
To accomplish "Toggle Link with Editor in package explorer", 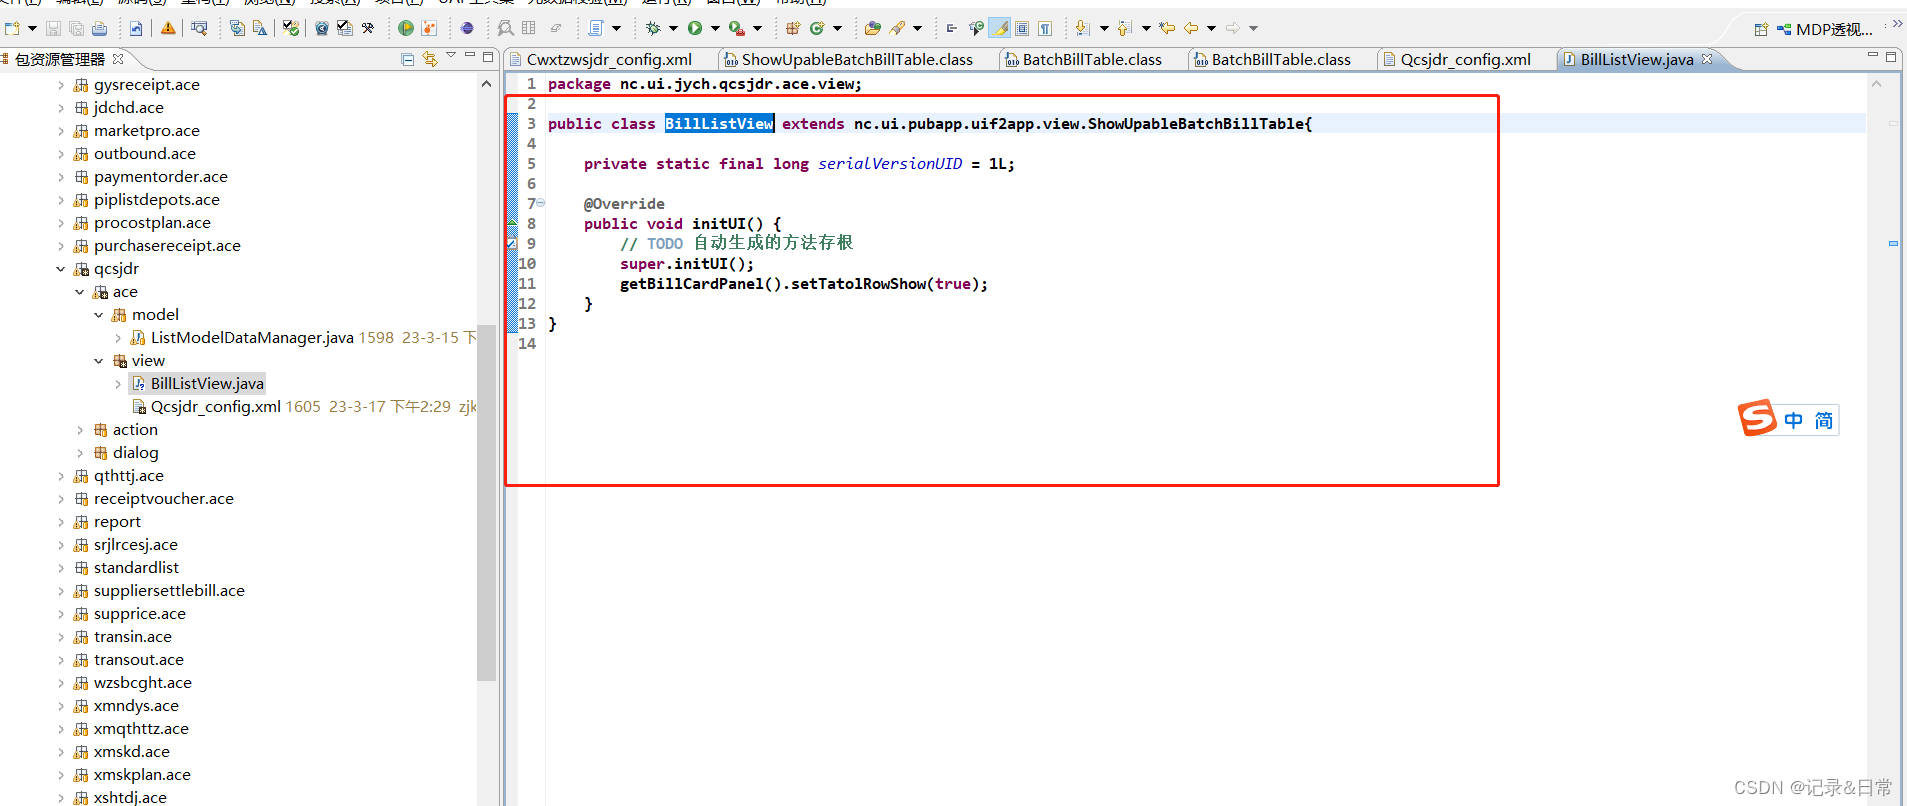I will tap(430, 60).
